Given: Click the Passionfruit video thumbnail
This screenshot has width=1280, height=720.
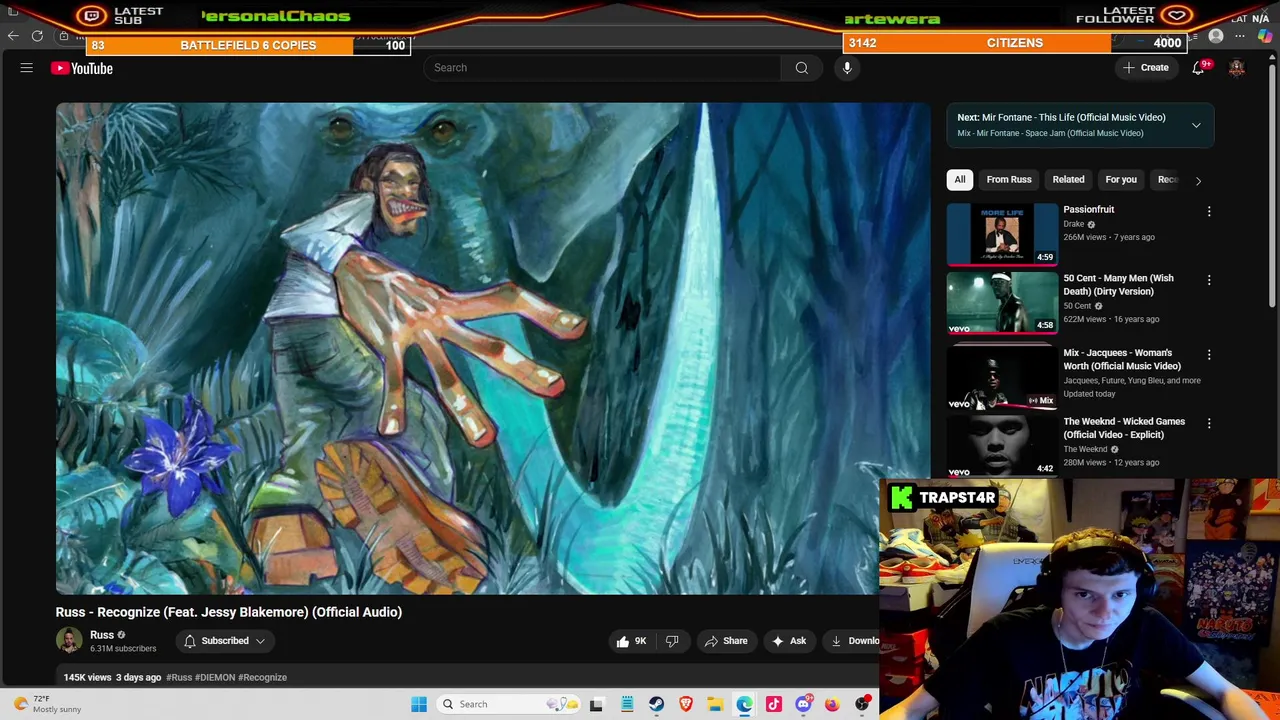Looking at the screenshot, I should point(1002,234).
